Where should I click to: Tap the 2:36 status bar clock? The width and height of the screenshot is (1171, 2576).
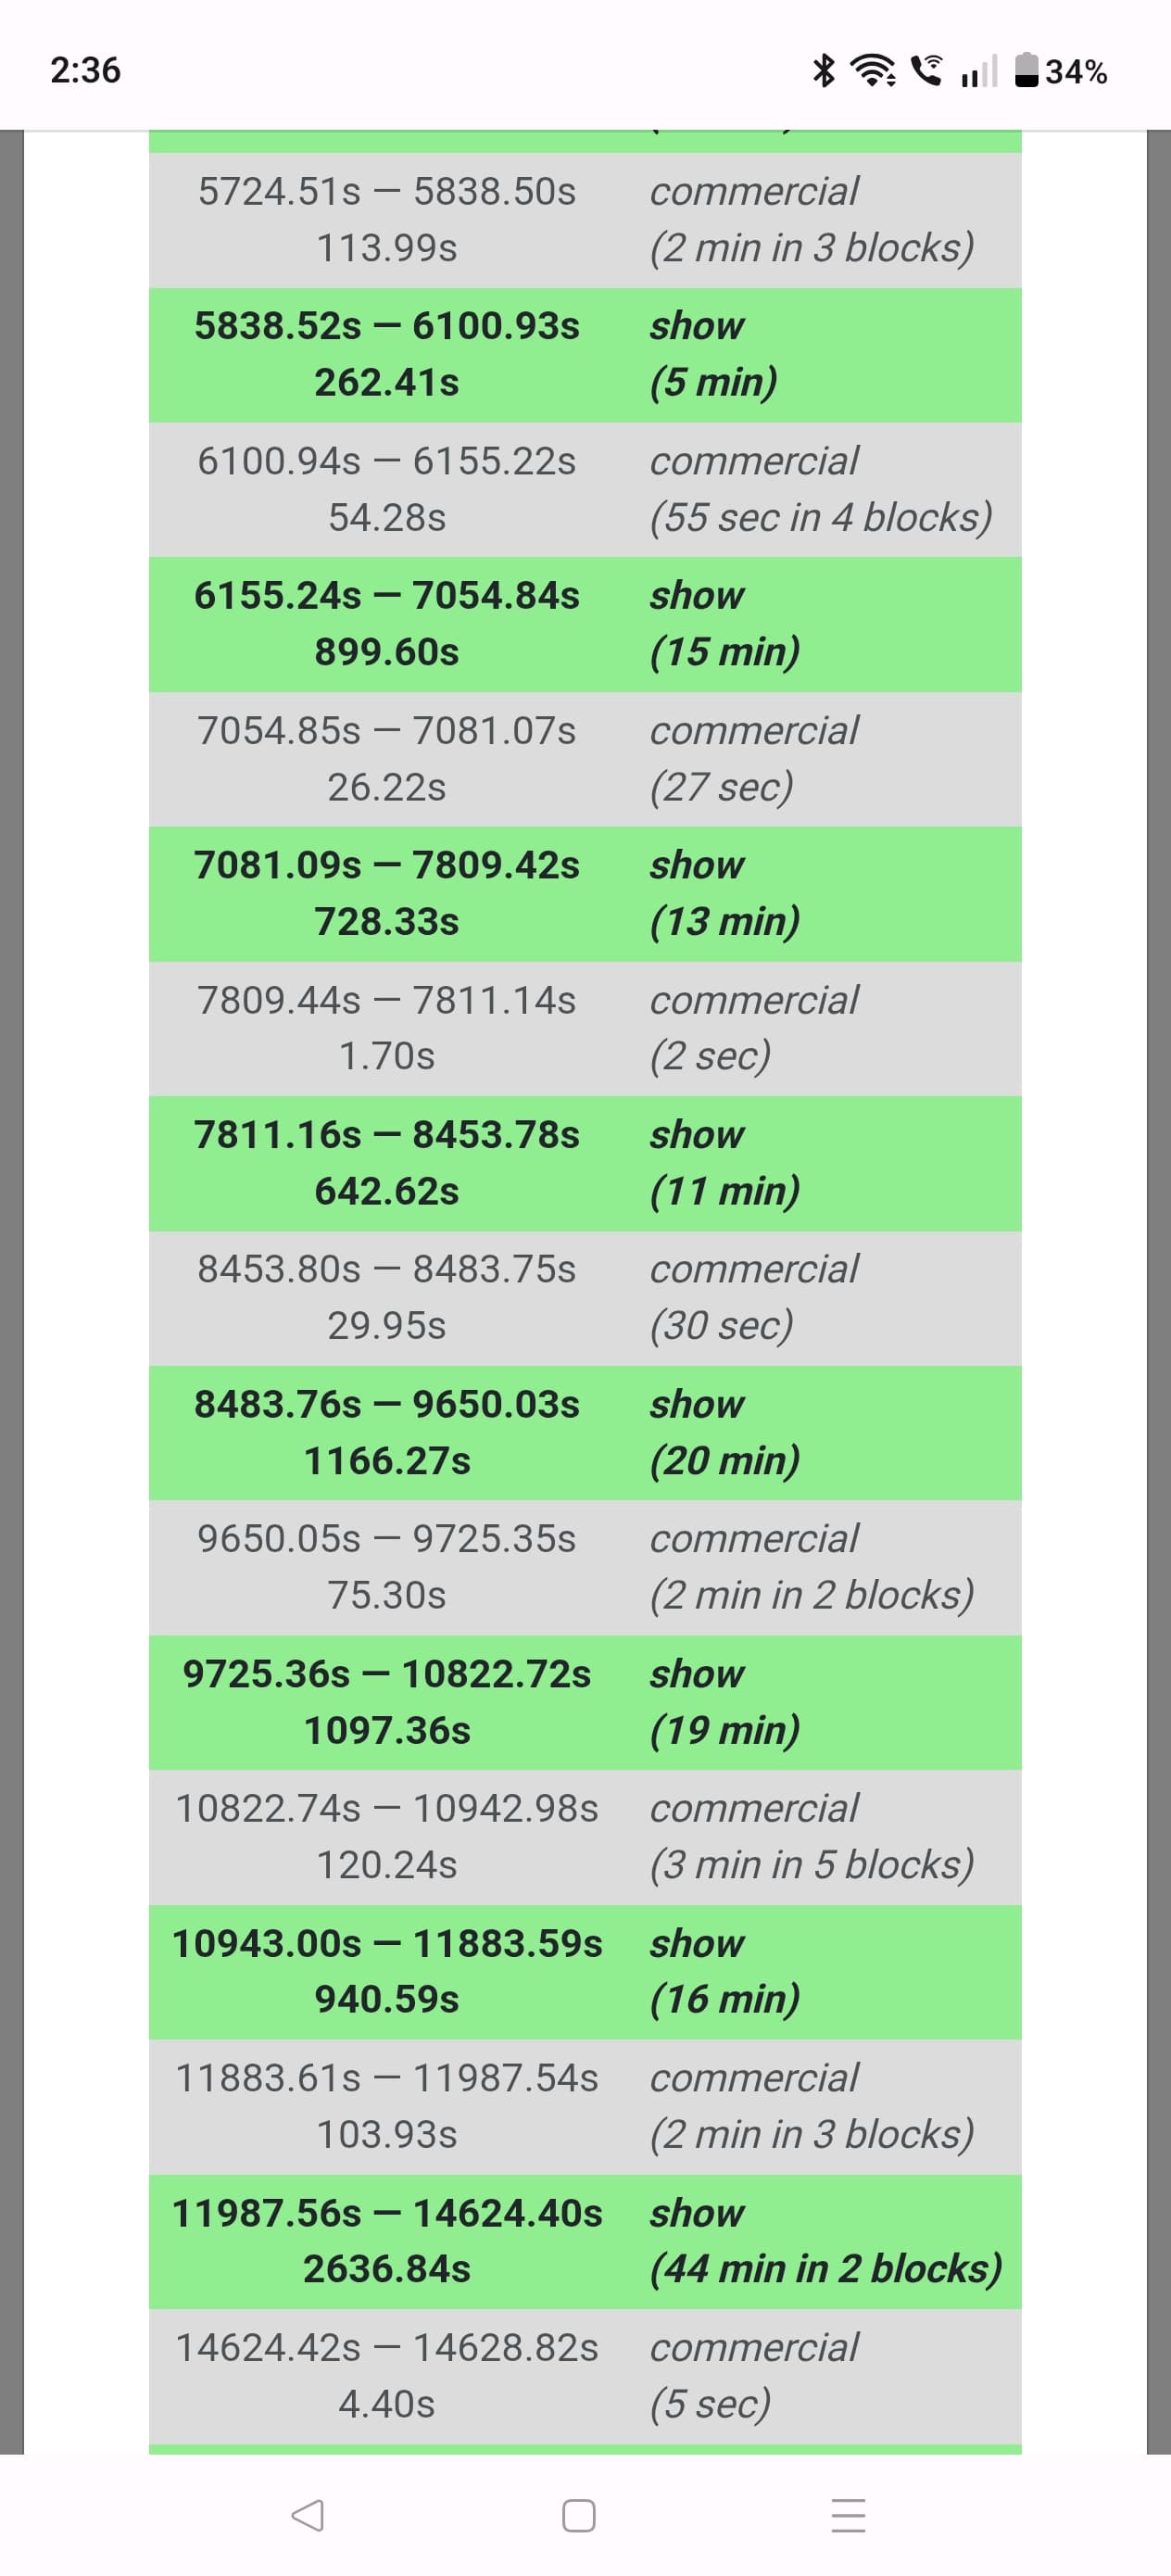(x=85, y=70)
